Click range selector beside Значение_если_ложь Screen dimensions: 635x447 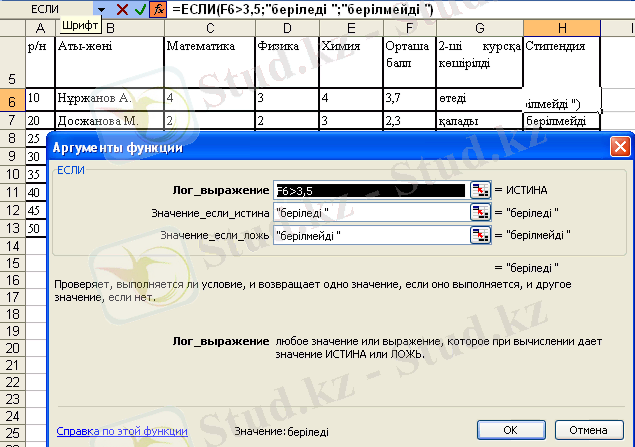tap(480, 236)
